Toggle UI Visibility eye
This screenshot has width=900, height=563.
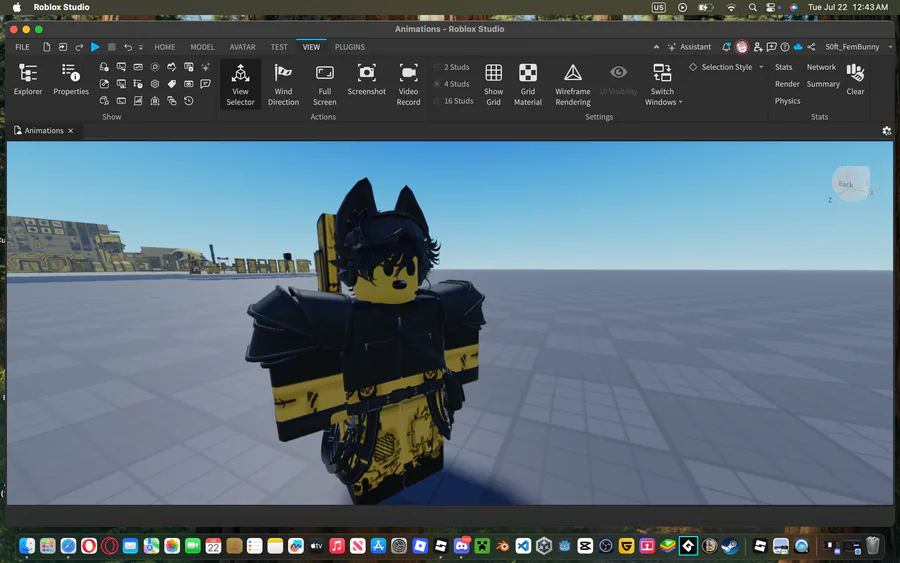[618, 80]
